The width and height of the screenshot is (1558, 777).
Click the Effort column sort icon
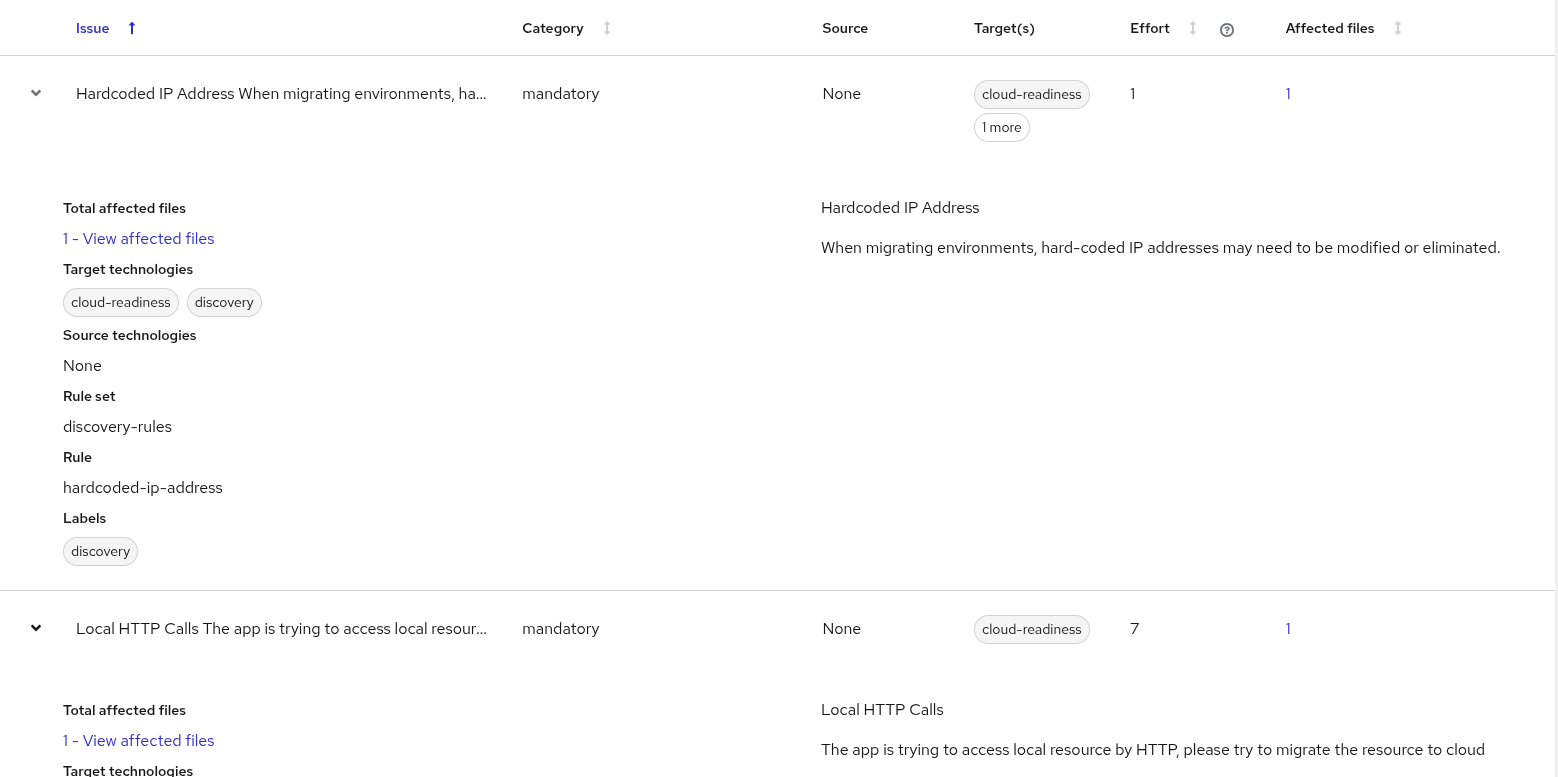(x=1192, y=28)
